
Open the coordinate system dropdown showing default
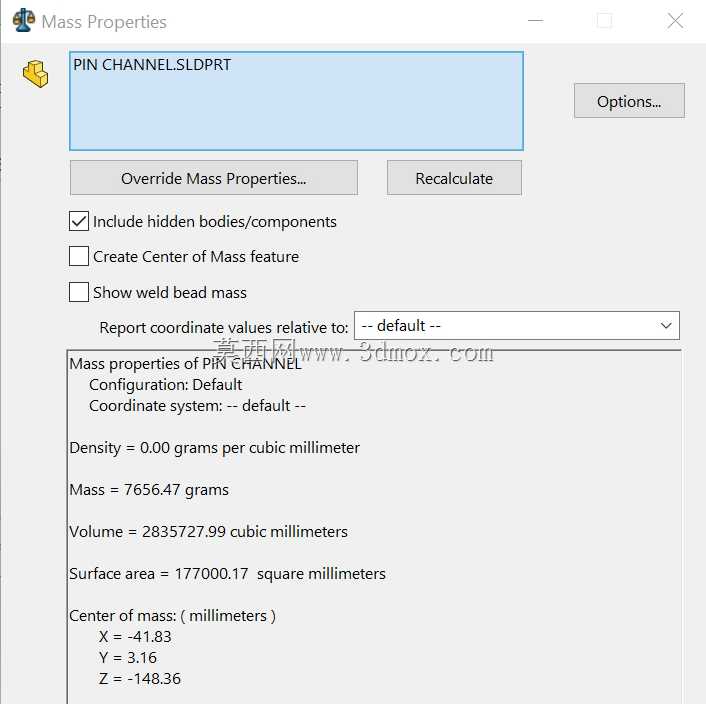[517, 325]
